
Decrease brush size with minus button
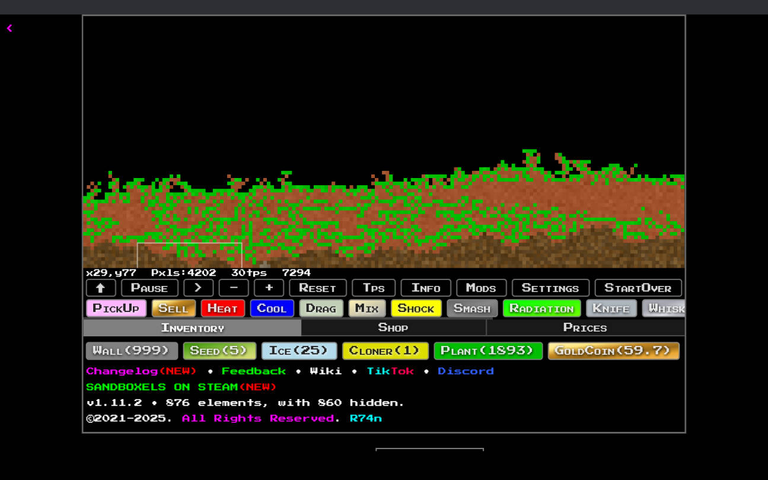pyautogui.click(x=233, y=288)
